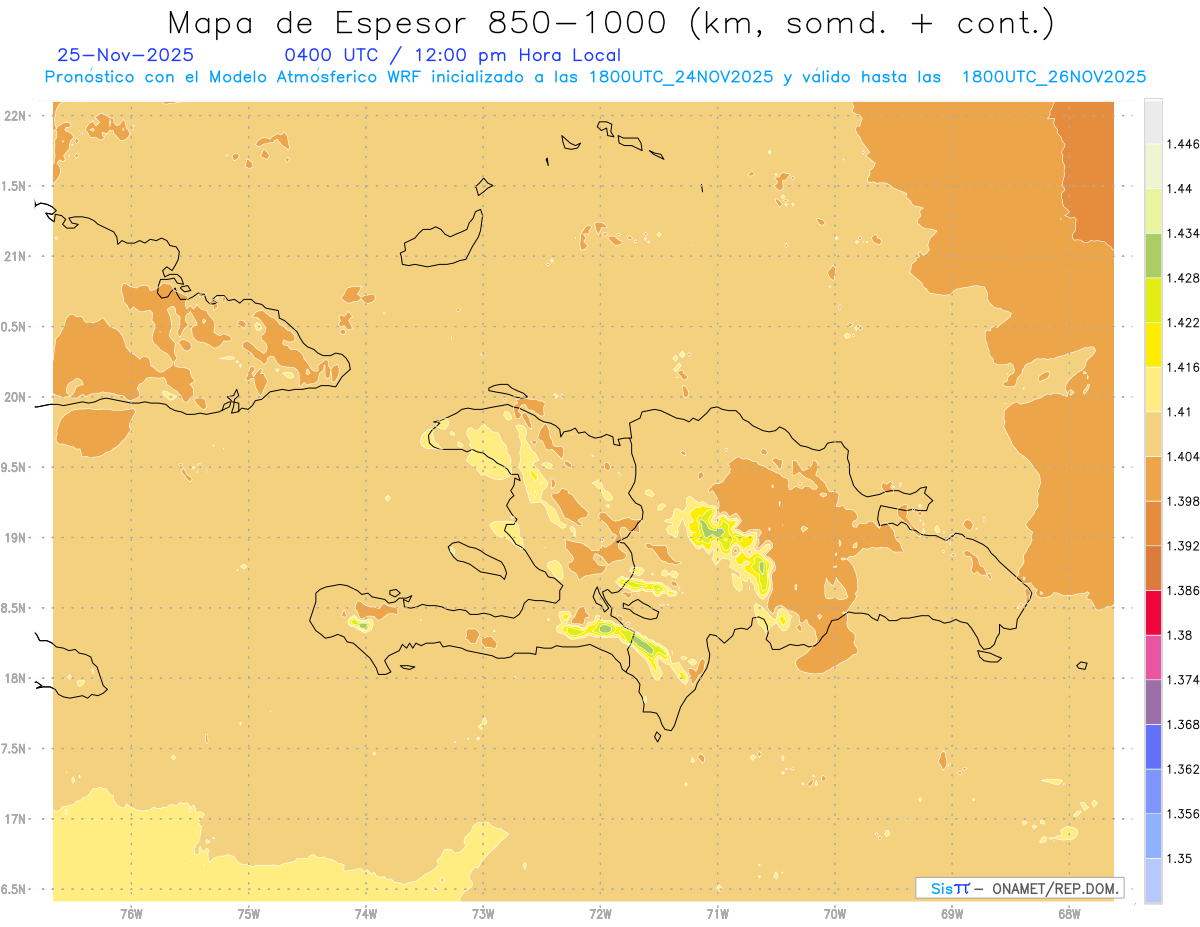1200x927 pixels.
Task: Click the WRF model forecast subtitle line
Action: [595, 76]
